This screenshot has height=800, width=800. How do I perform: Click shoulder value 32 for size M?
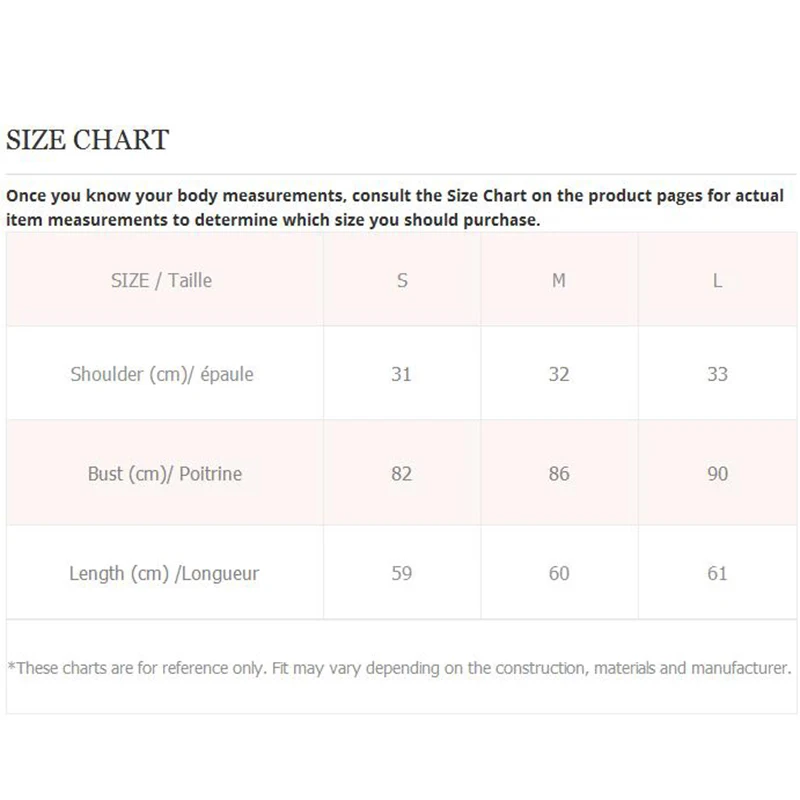(x=559, y=374)
